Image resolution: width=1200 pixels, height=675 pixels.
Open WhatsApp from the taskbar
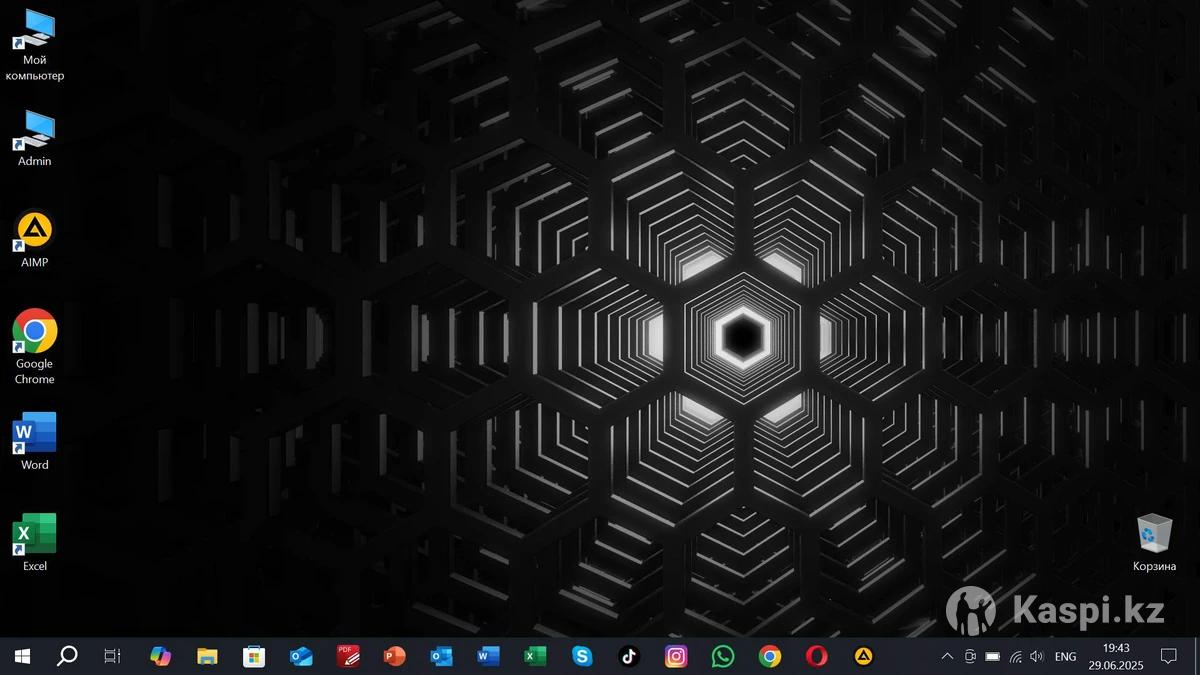pyautogui.click(x=723, y=656)
